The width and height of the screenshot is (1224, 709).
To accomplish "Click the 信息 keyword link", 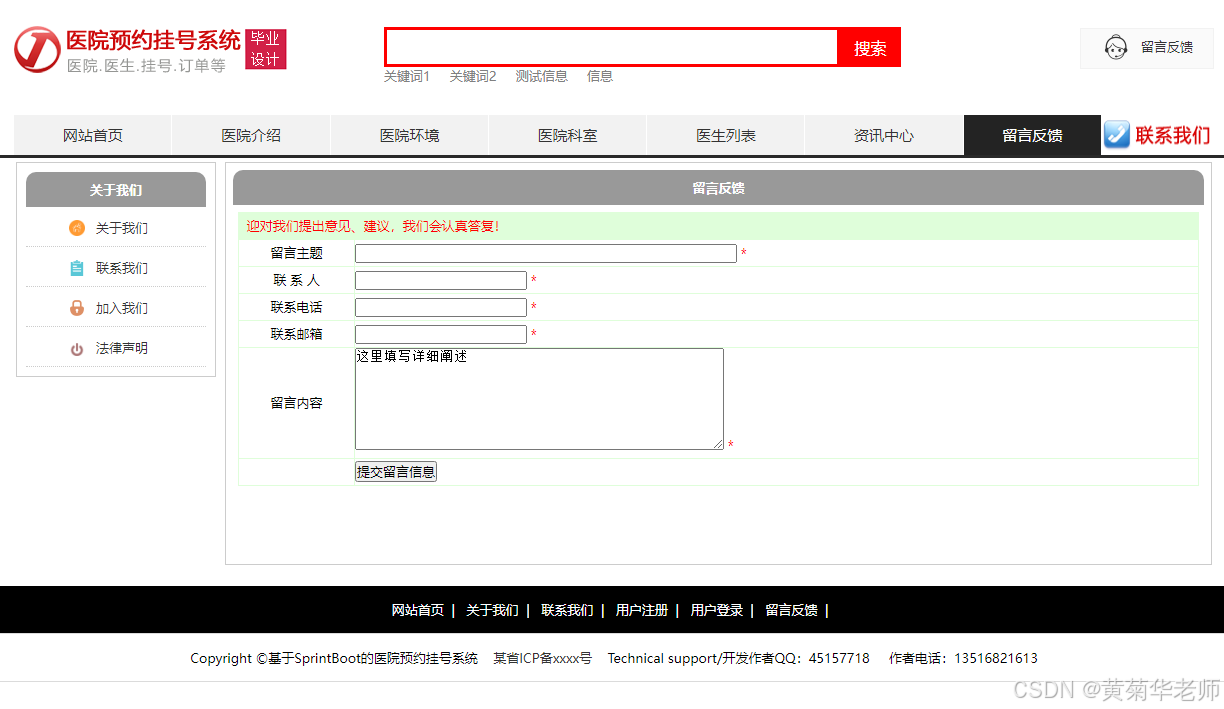I will coord(600,76).
